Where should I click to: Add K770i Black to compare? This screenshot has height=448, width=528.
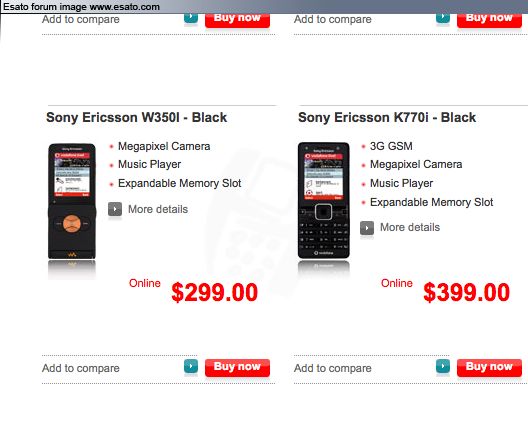point(333,368)
